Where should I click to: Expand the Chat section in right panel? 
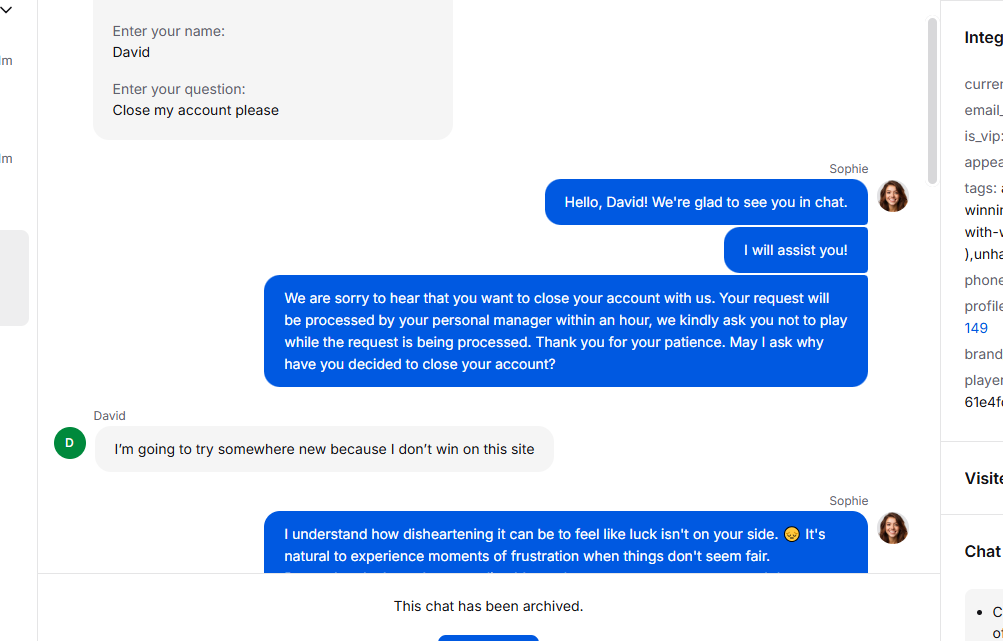coord(983,551)
